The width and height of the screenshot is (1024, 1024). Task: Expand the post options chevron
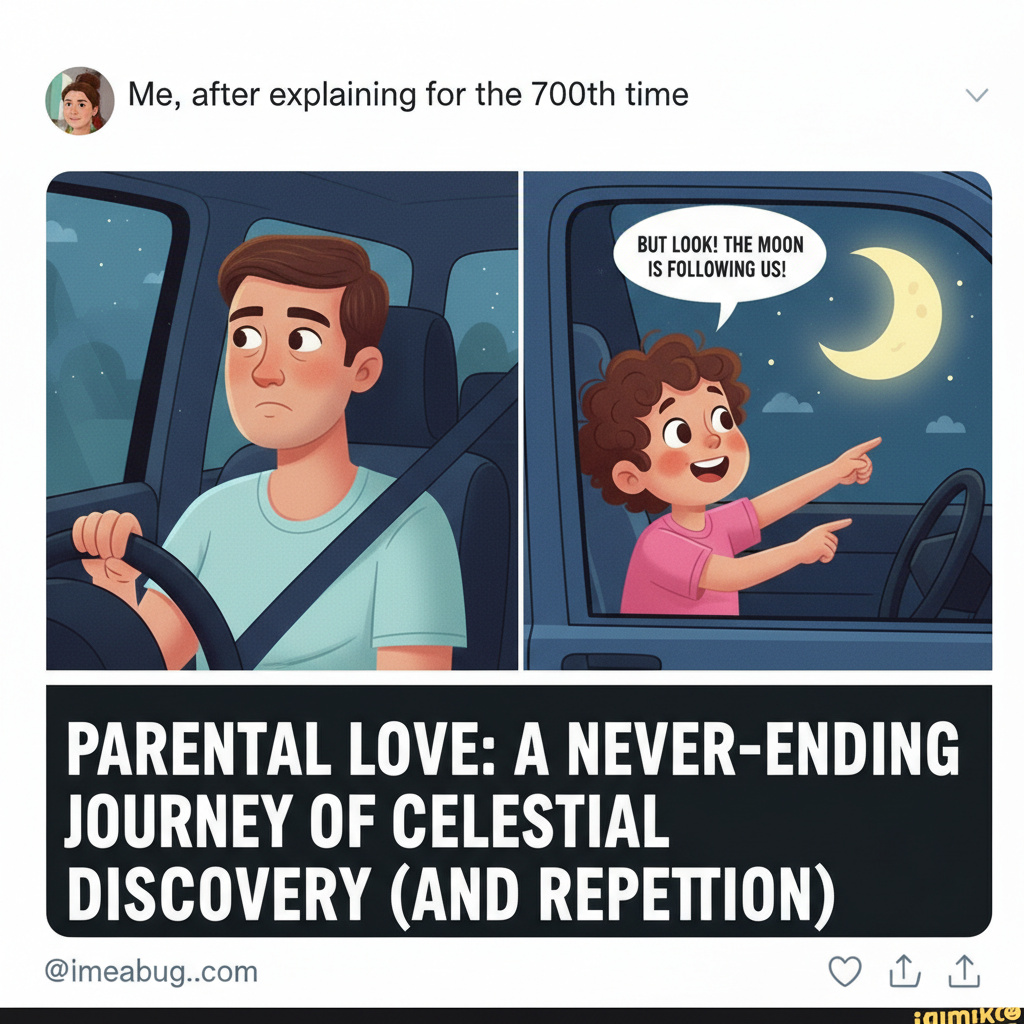pos(977,96)
